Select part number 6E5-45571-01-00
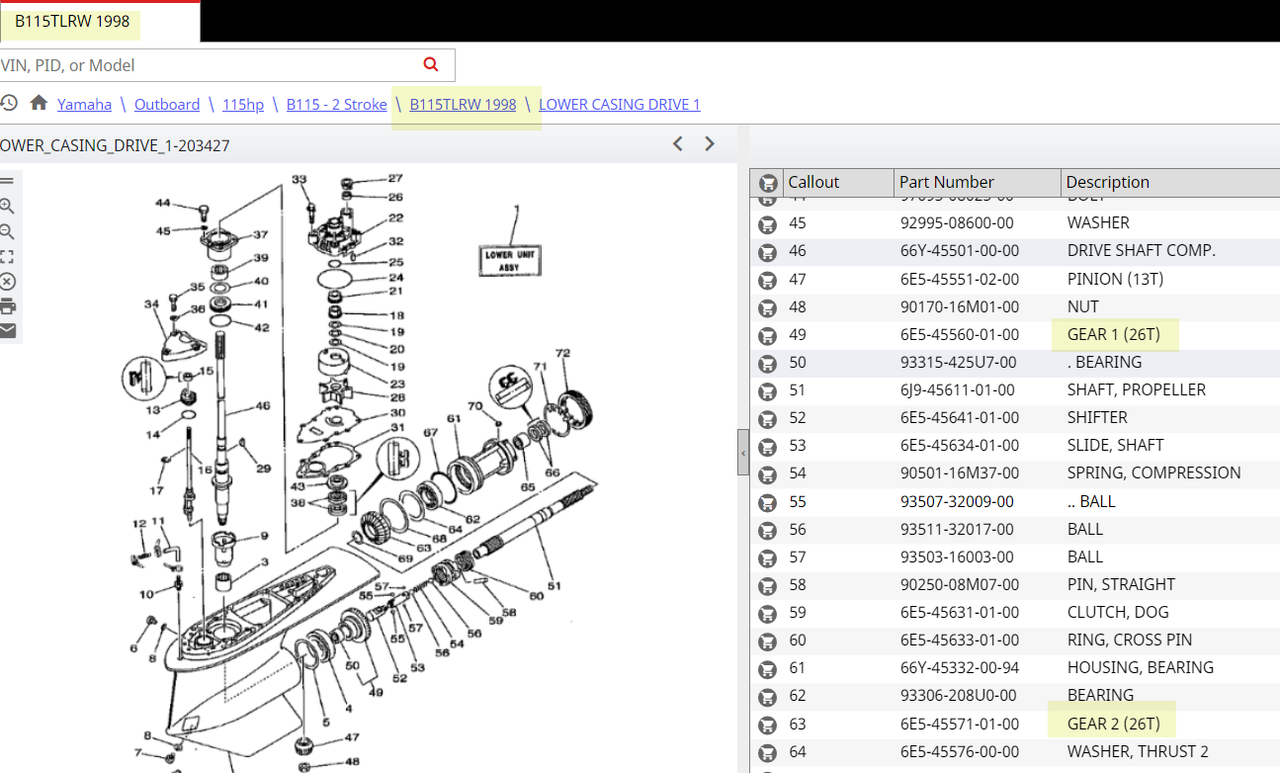 click(960, 724)
